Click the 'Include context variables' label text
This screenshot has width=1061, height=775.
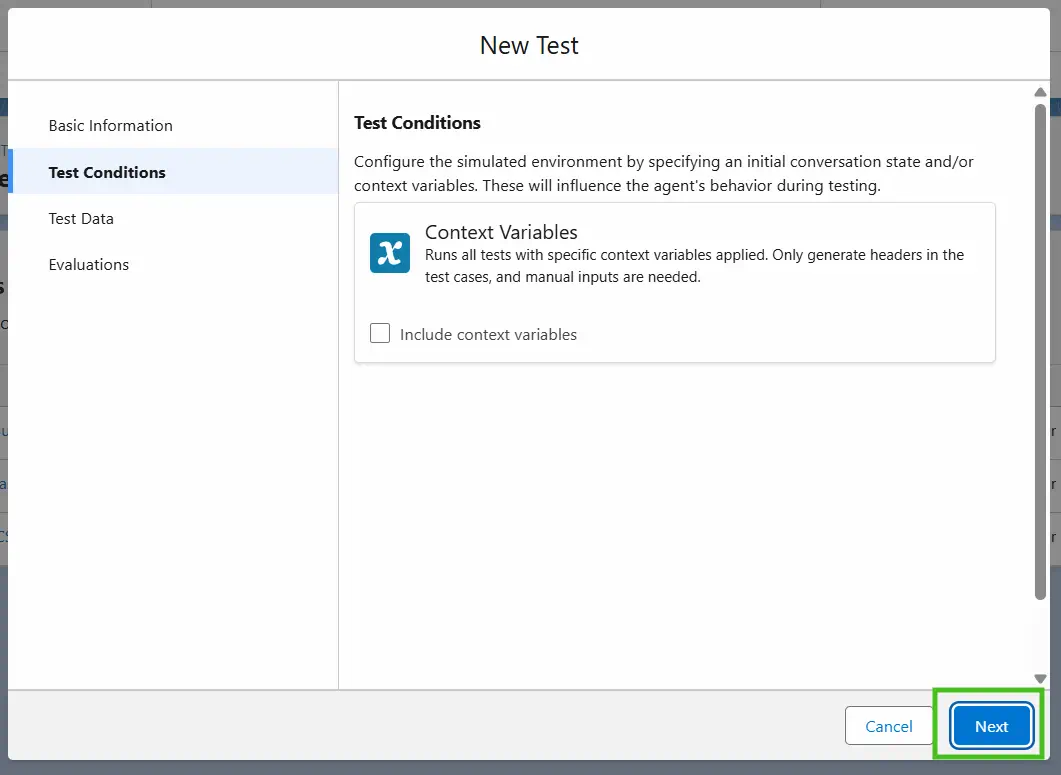tap(488, 335)
